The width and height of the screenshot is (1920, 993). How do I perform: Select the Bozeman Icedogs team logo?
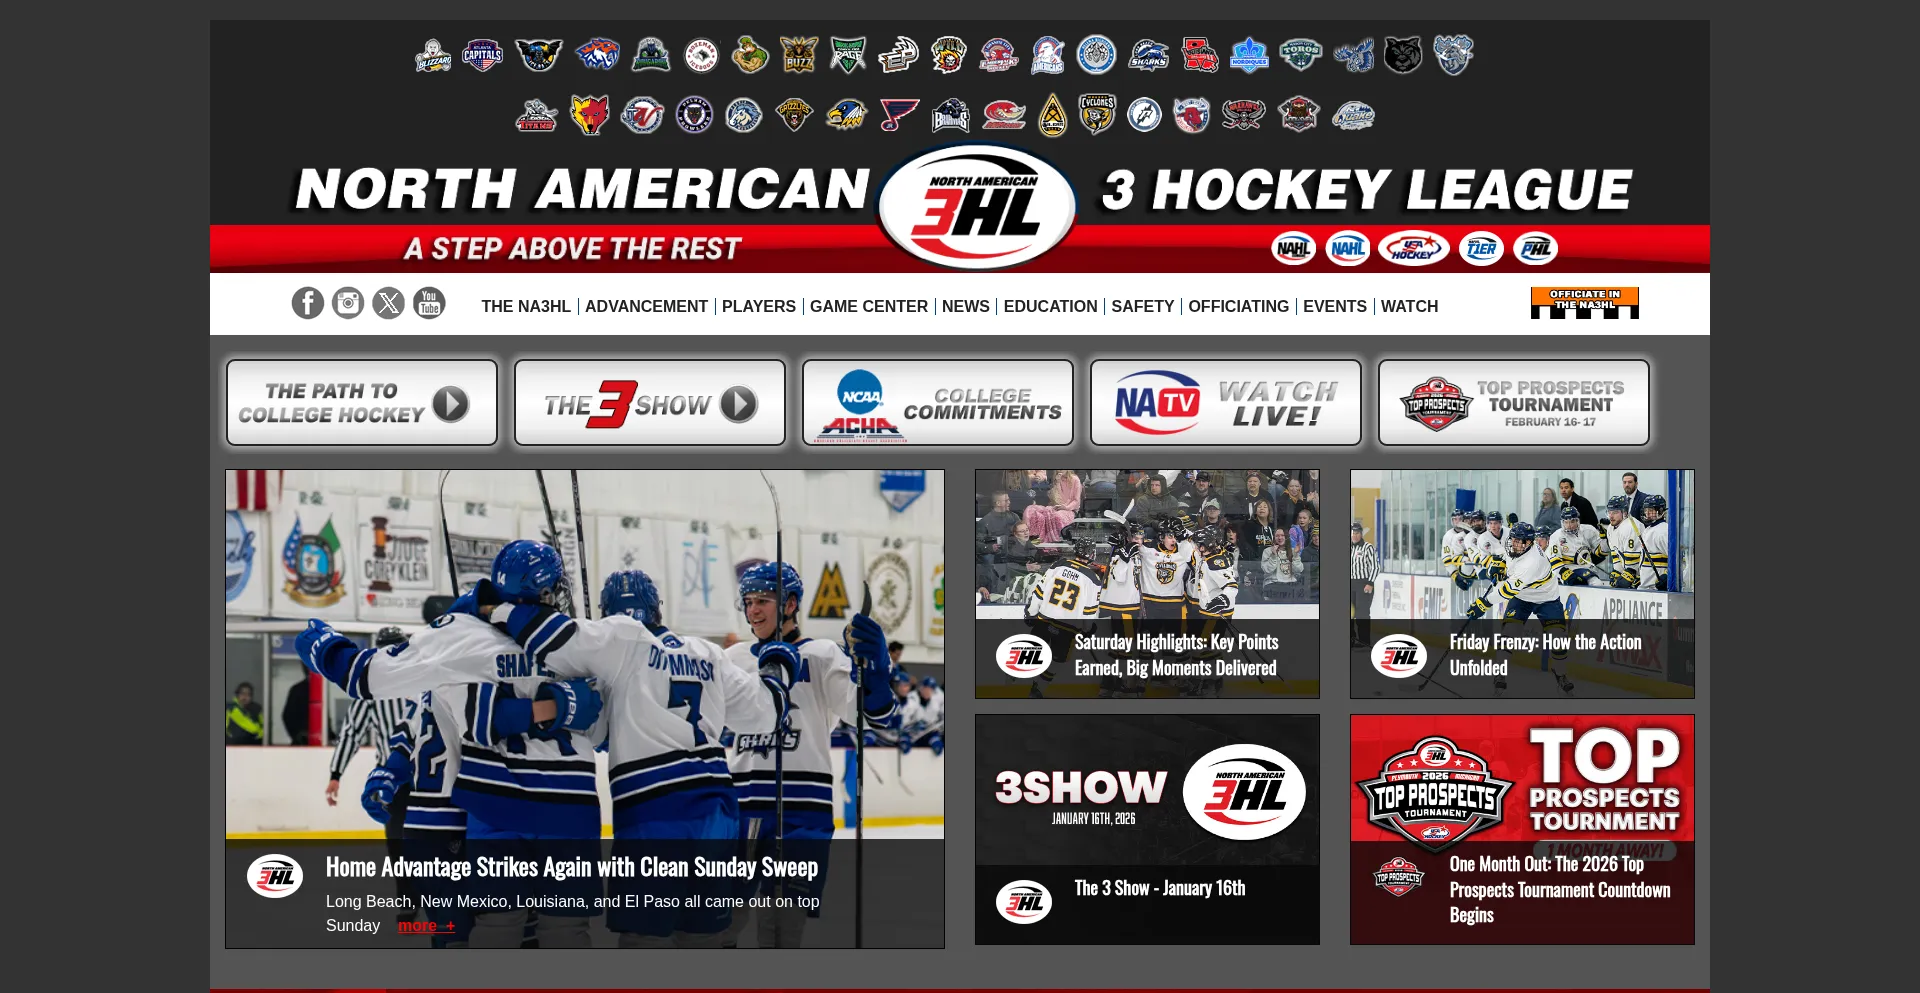tap(702, 55)
